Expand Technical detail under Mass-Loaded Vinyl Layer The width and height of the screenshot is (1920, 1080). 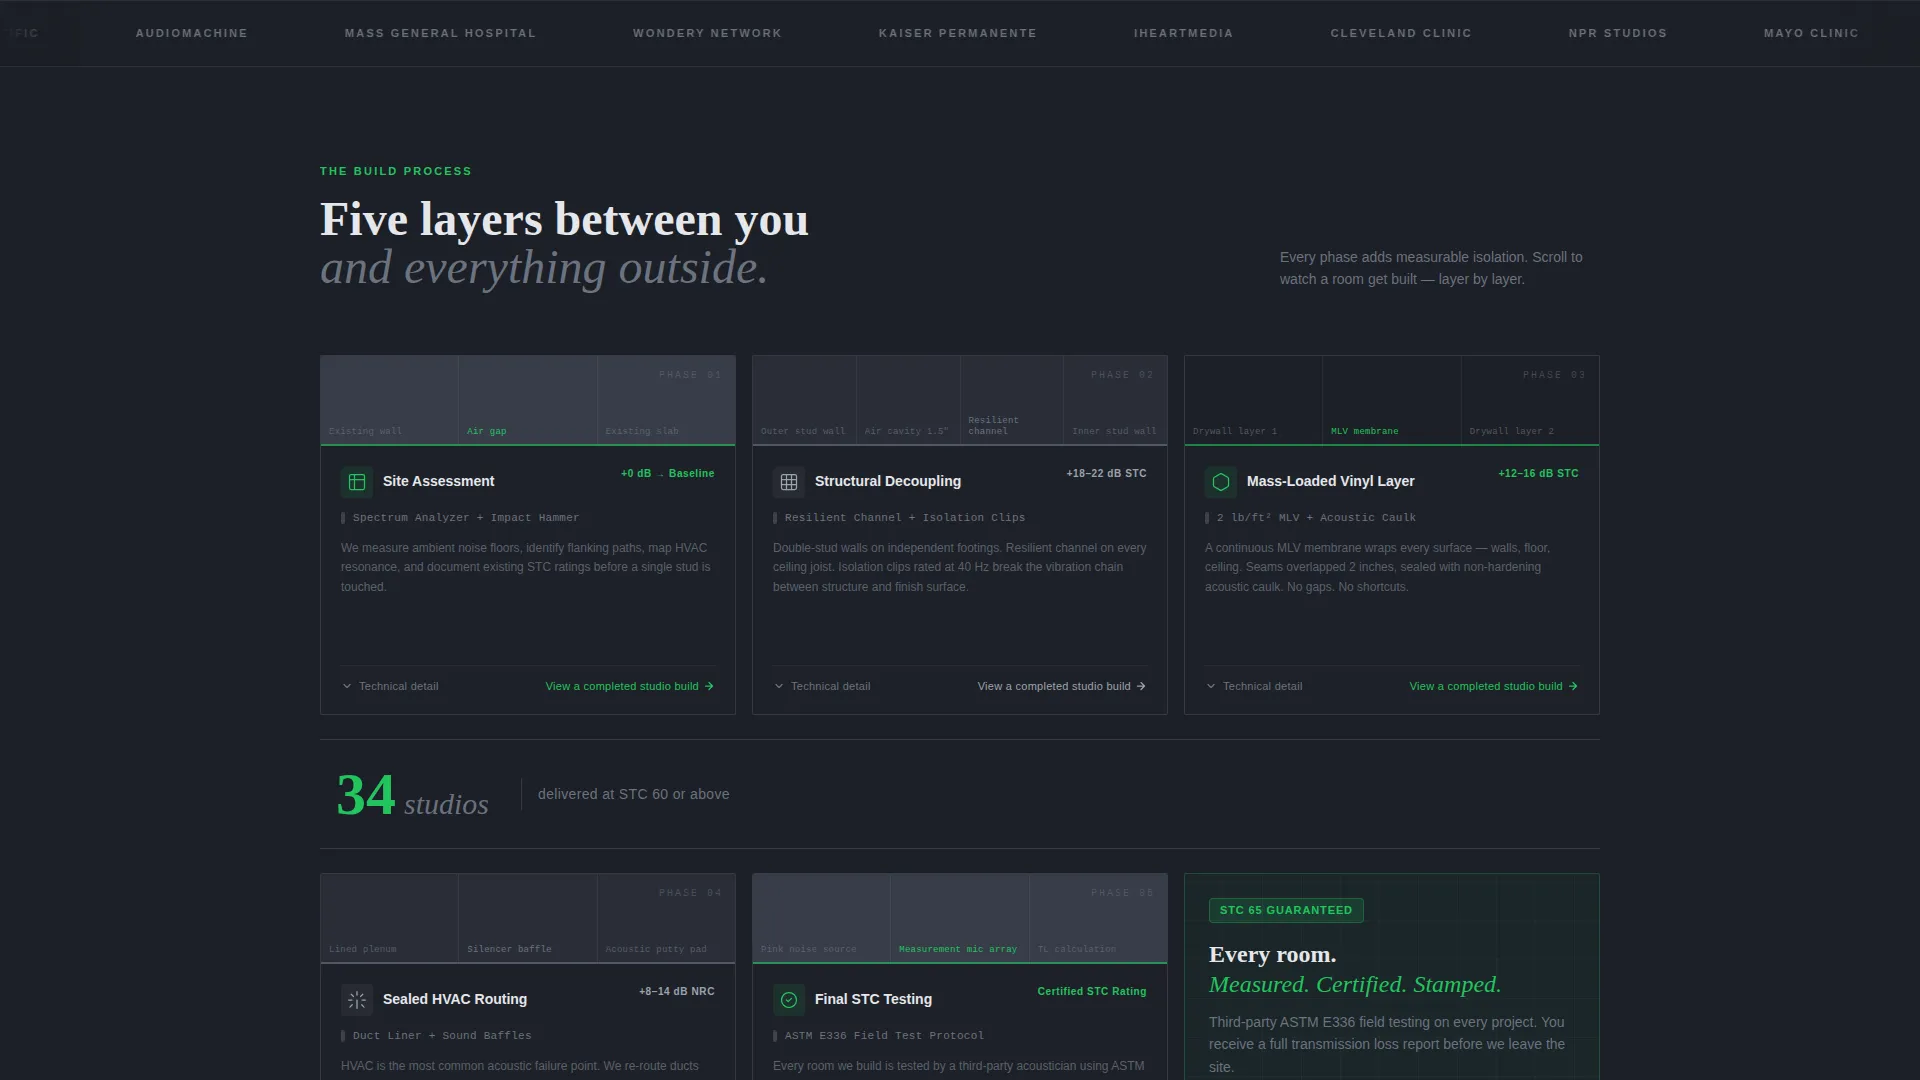pos(1254,686)
